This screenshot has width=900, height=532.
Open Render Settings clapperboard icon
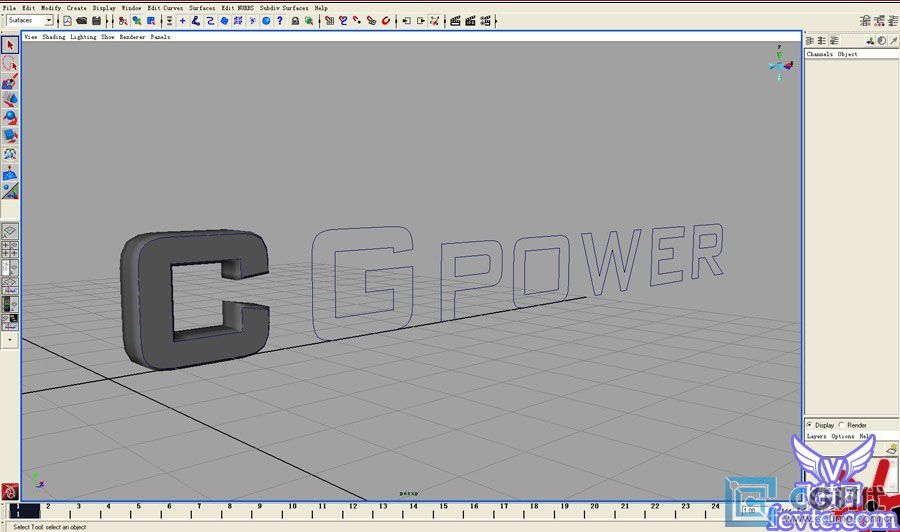tap(486, 21)
